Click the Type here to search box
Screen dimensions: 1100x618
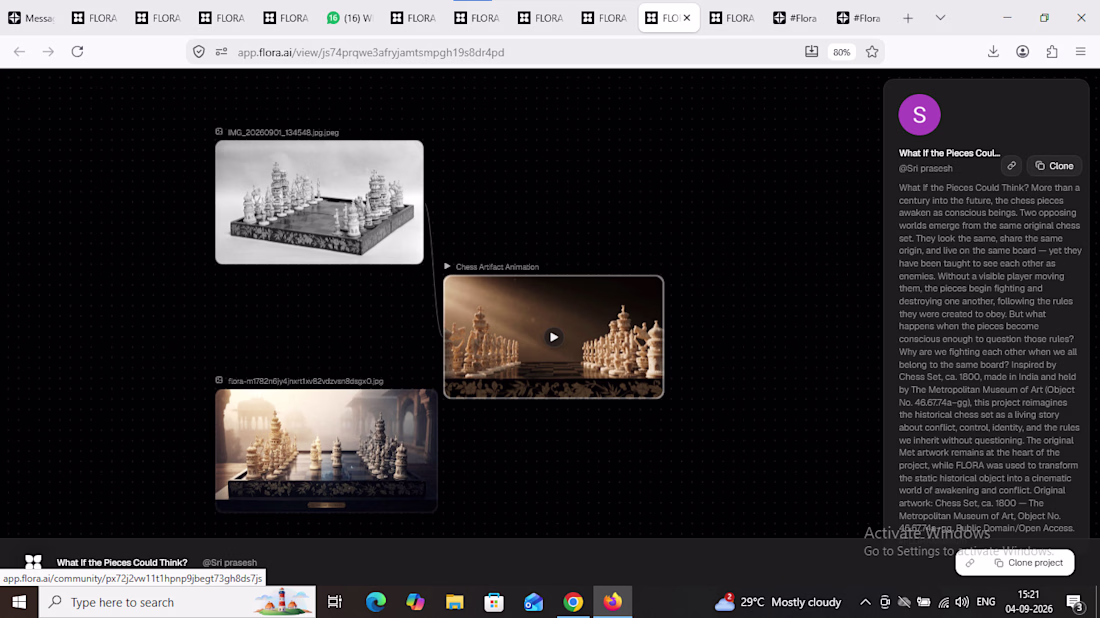pyautogui.click(x=177, y=602)
